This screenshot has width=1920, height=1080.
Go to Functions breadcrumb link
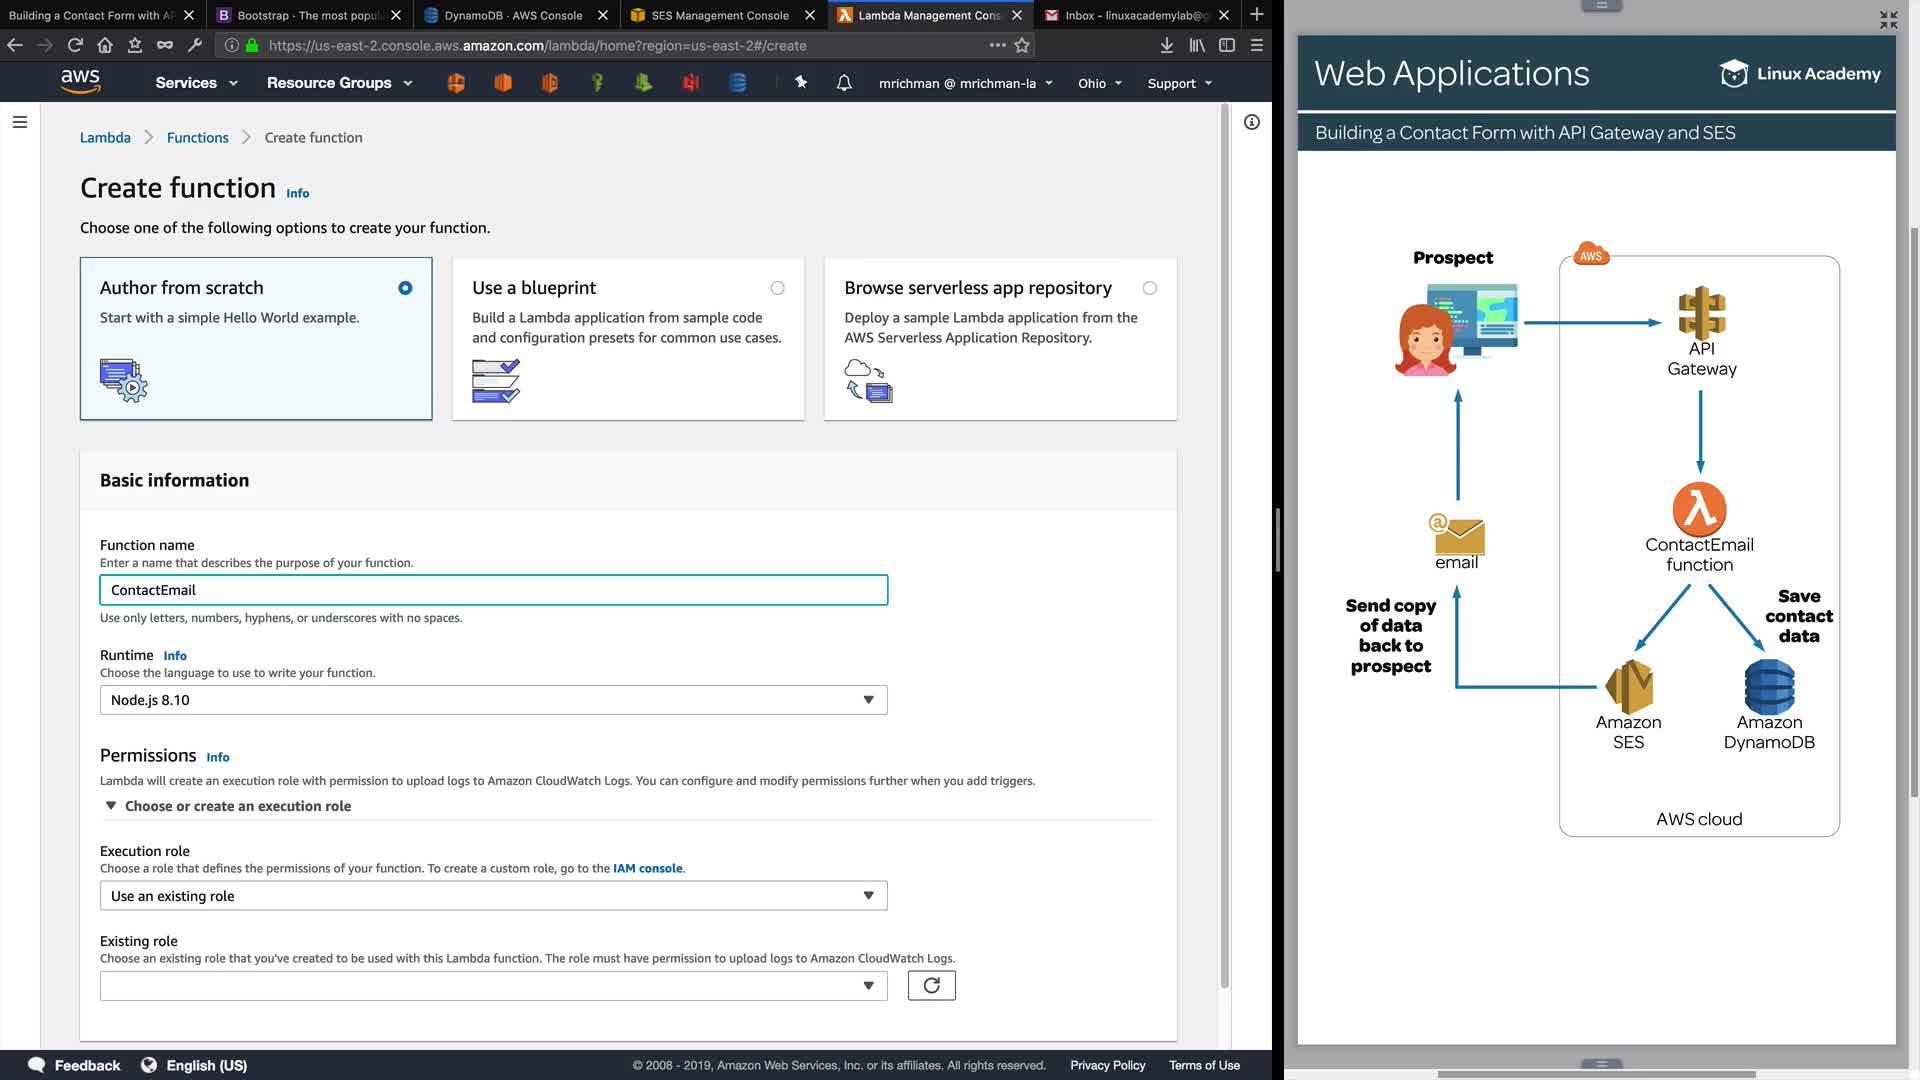tap(197, 138)
